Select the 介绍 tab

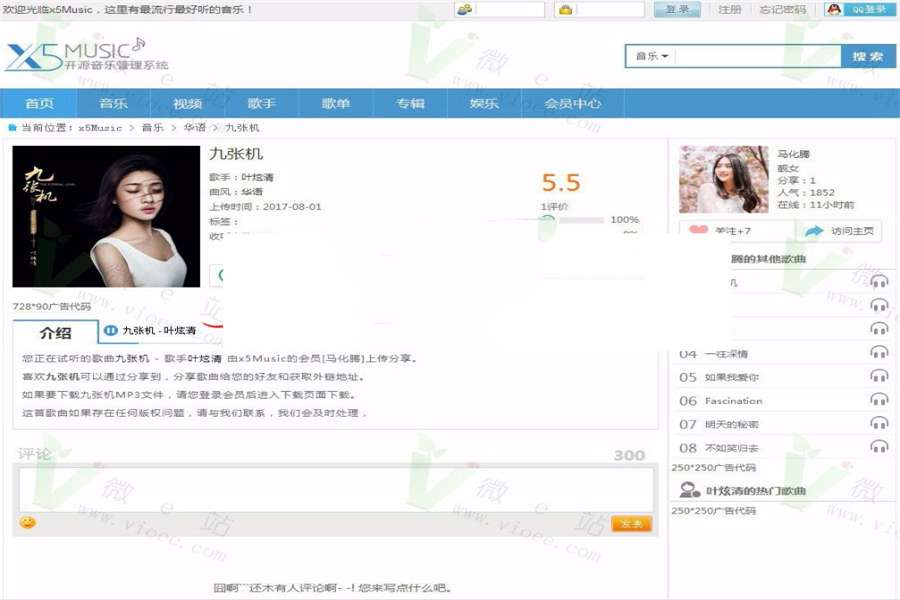[x=56, y=333]
